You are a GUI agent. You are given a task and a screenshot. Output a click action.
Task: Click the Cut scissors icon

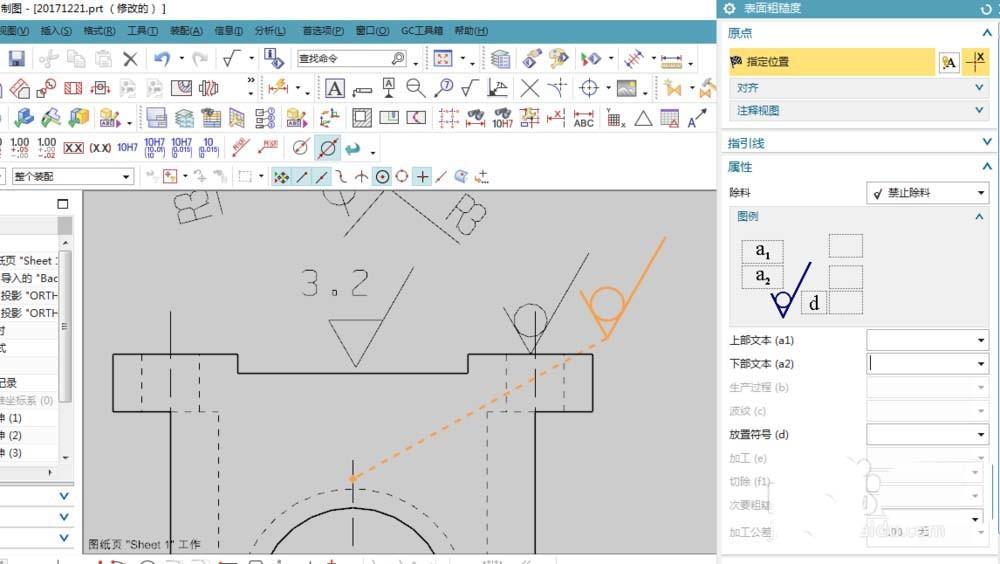(x=48, y=59)
